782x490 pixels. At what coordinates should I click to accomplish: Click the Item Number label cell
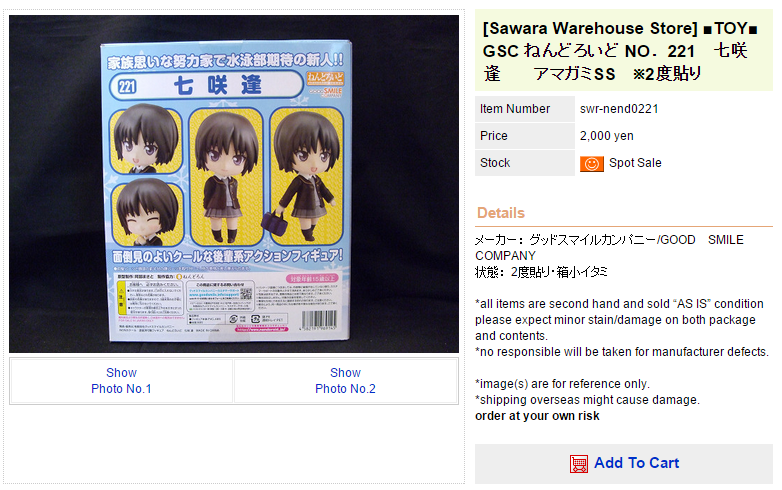point(525,109)
